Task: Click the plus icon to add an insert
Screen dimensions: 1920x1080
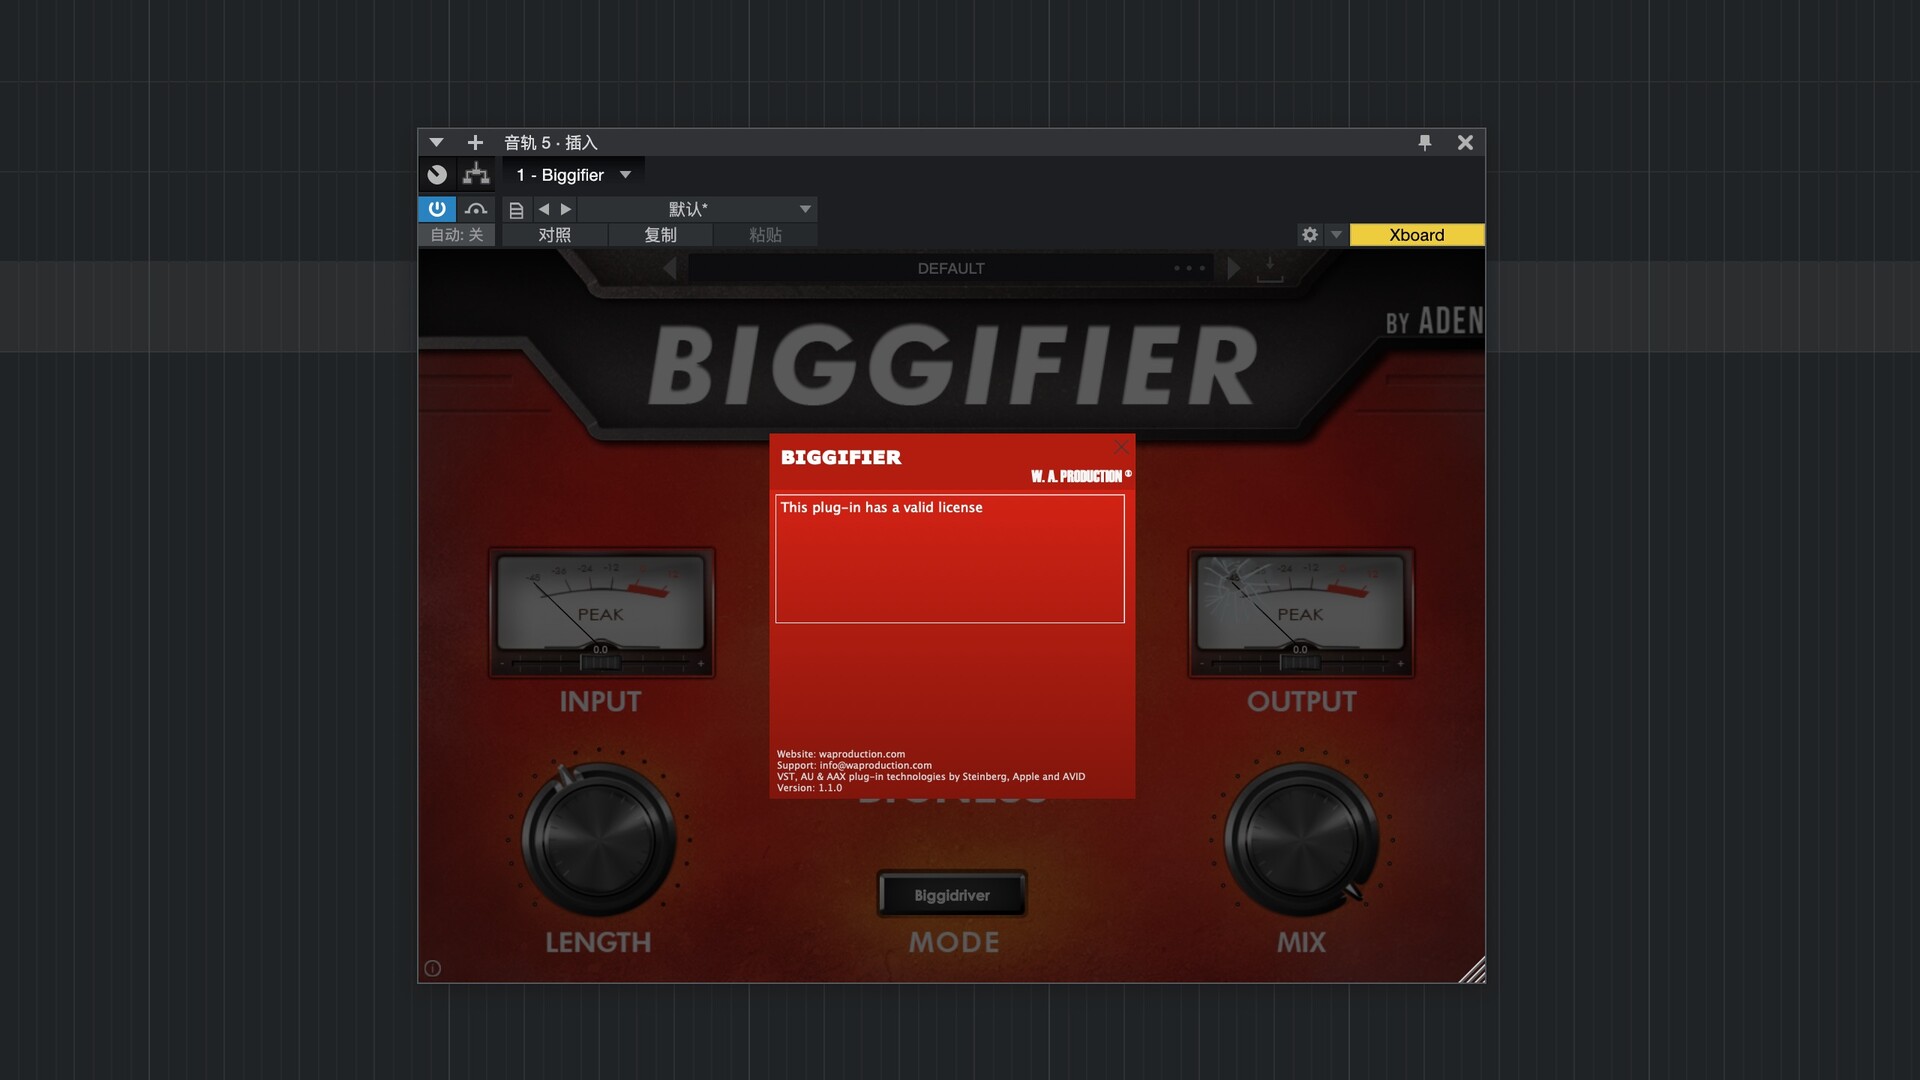Action: pyautogui.click(x=475, y=143)
